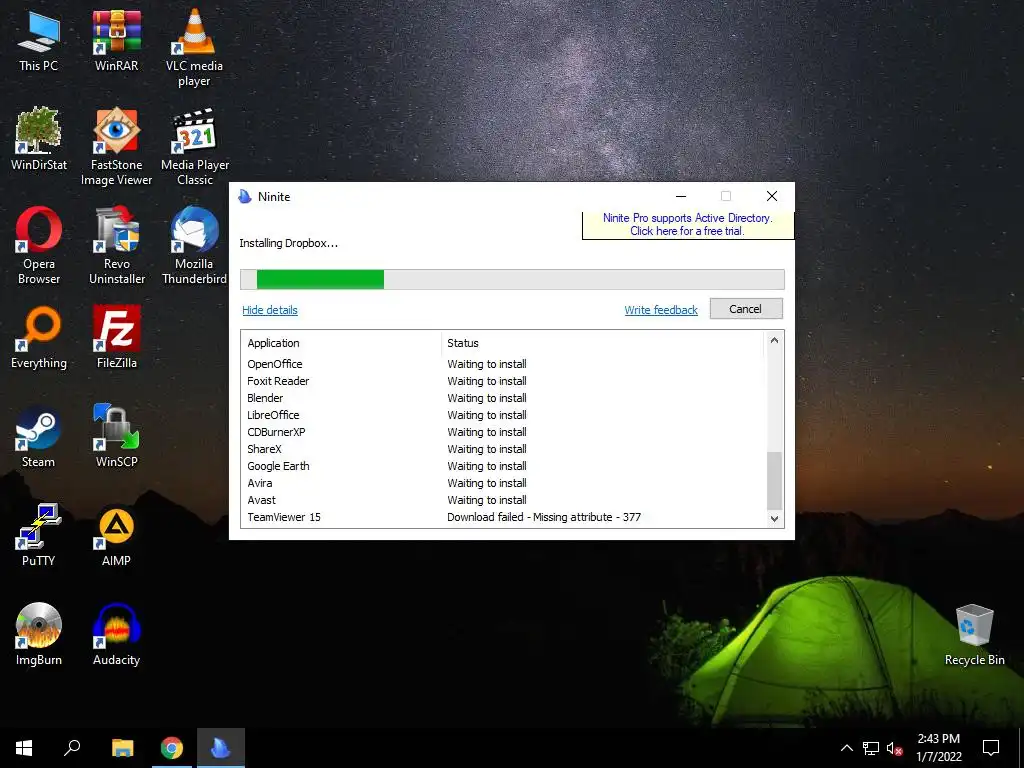Screen dimensions: 1024x768
Task: Open network status tray icon
Action: point(871,748)
